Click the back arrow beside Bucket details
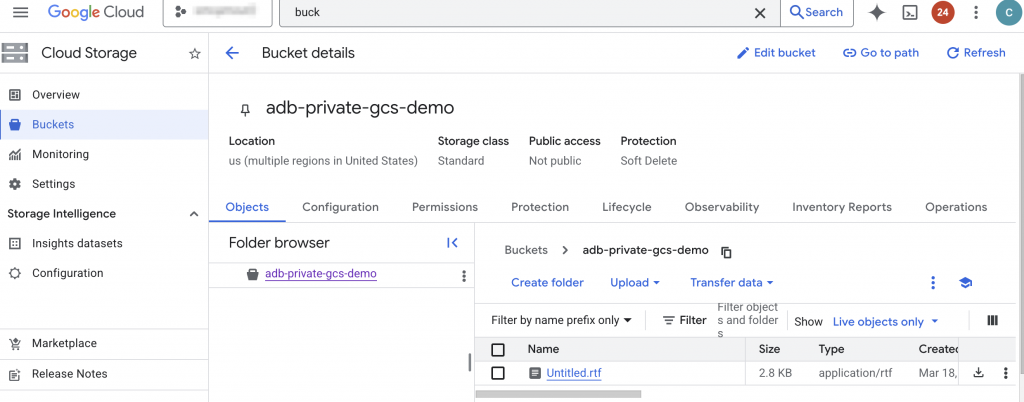 [x=232, y=53]
